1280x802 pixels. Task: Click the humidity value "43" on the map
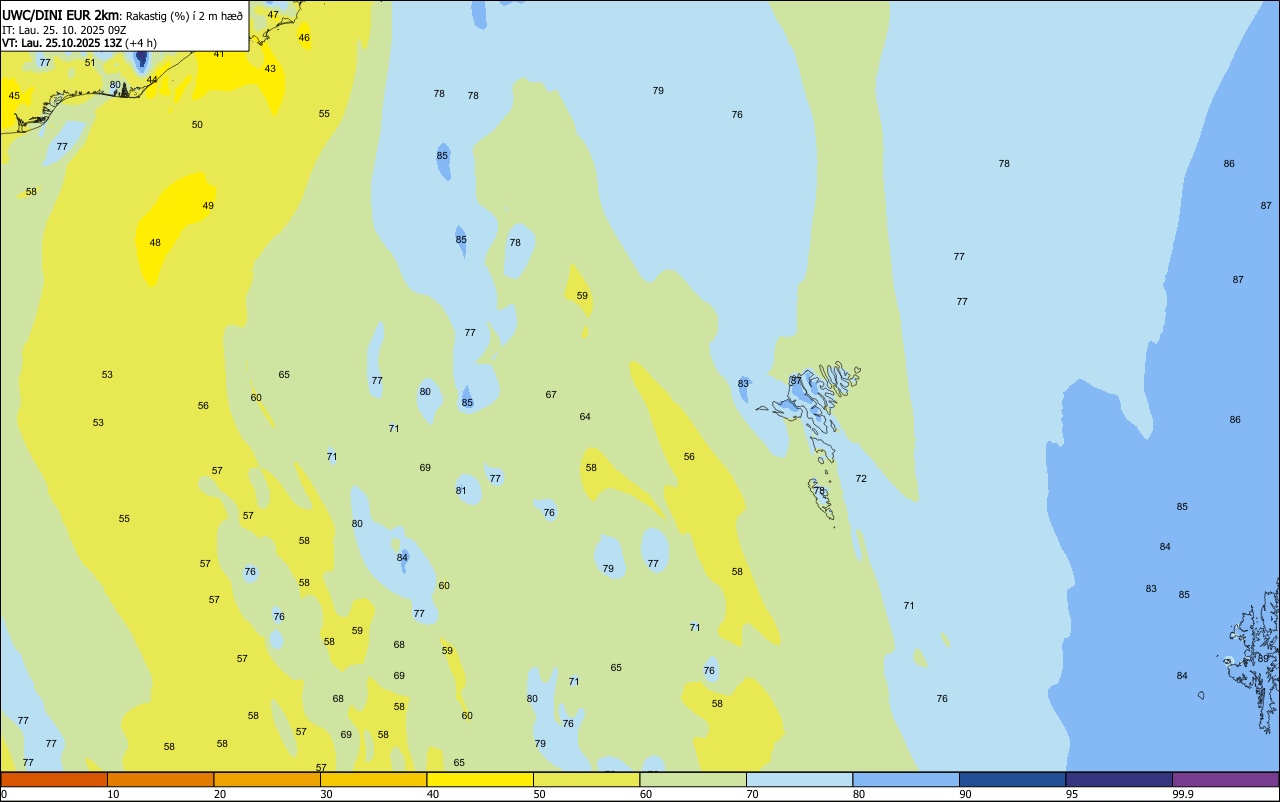point(270,69)
